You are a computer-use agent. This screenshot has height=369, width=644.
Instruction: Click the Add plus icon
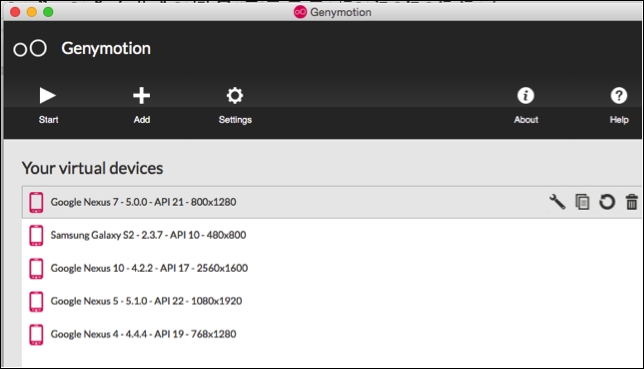(x=142, y=96)
